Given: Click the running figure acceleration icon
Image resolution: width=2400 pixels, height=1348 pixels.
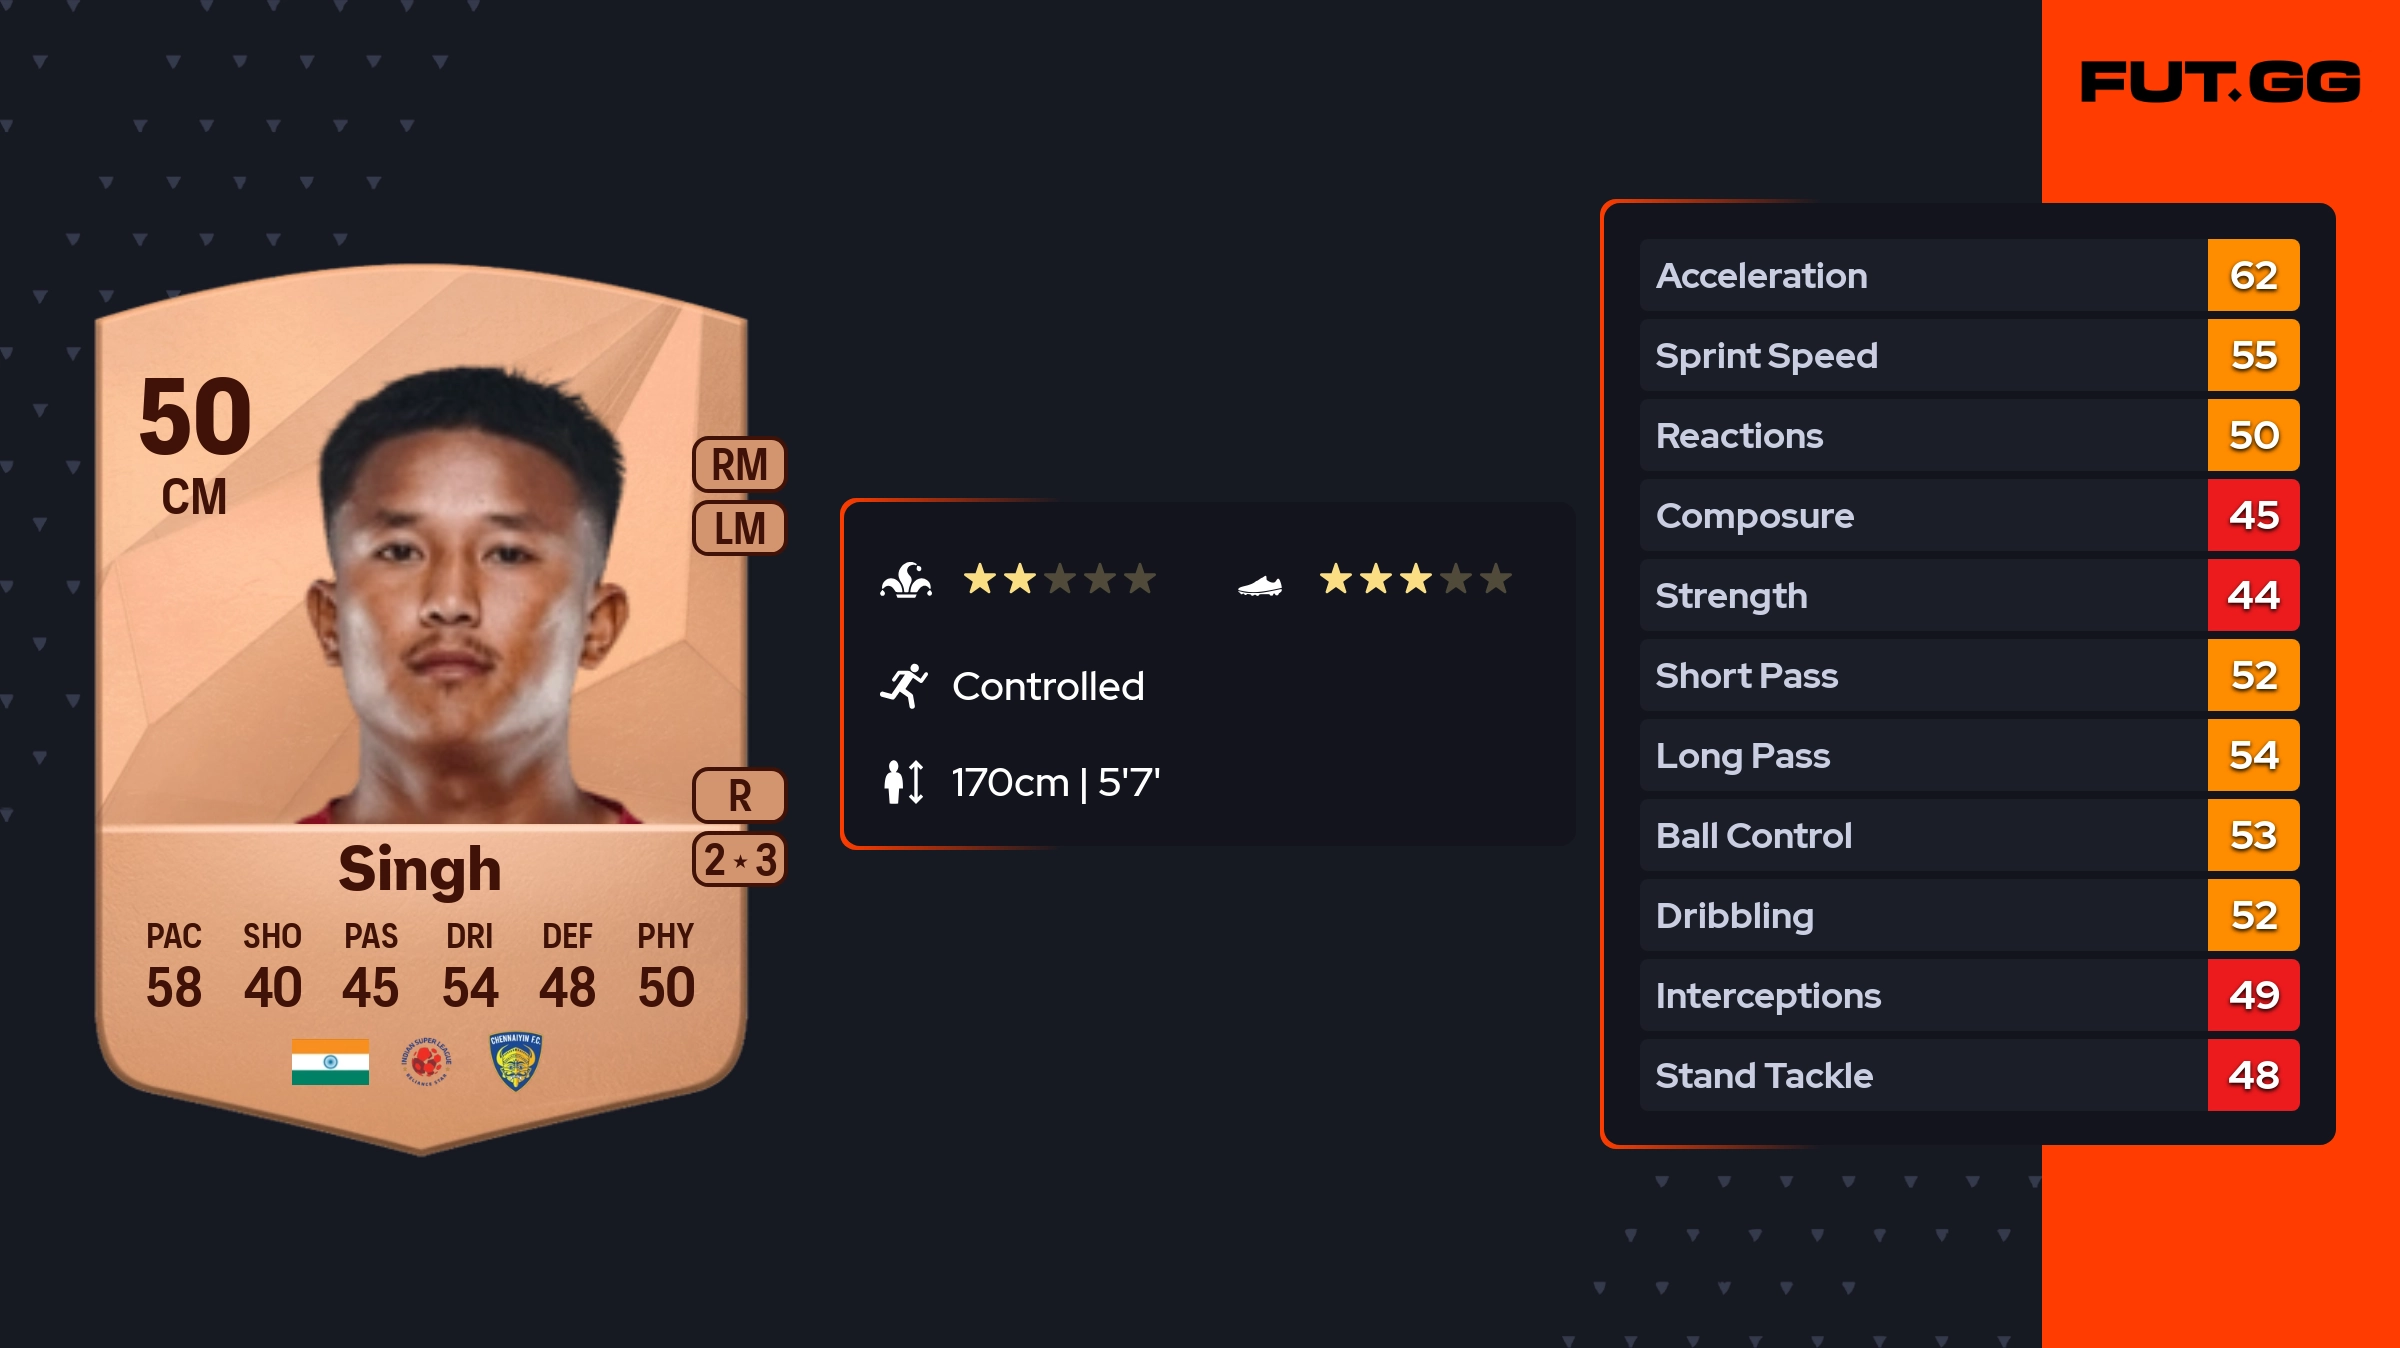Looking at the screenshot, I should tap(904, 686).
